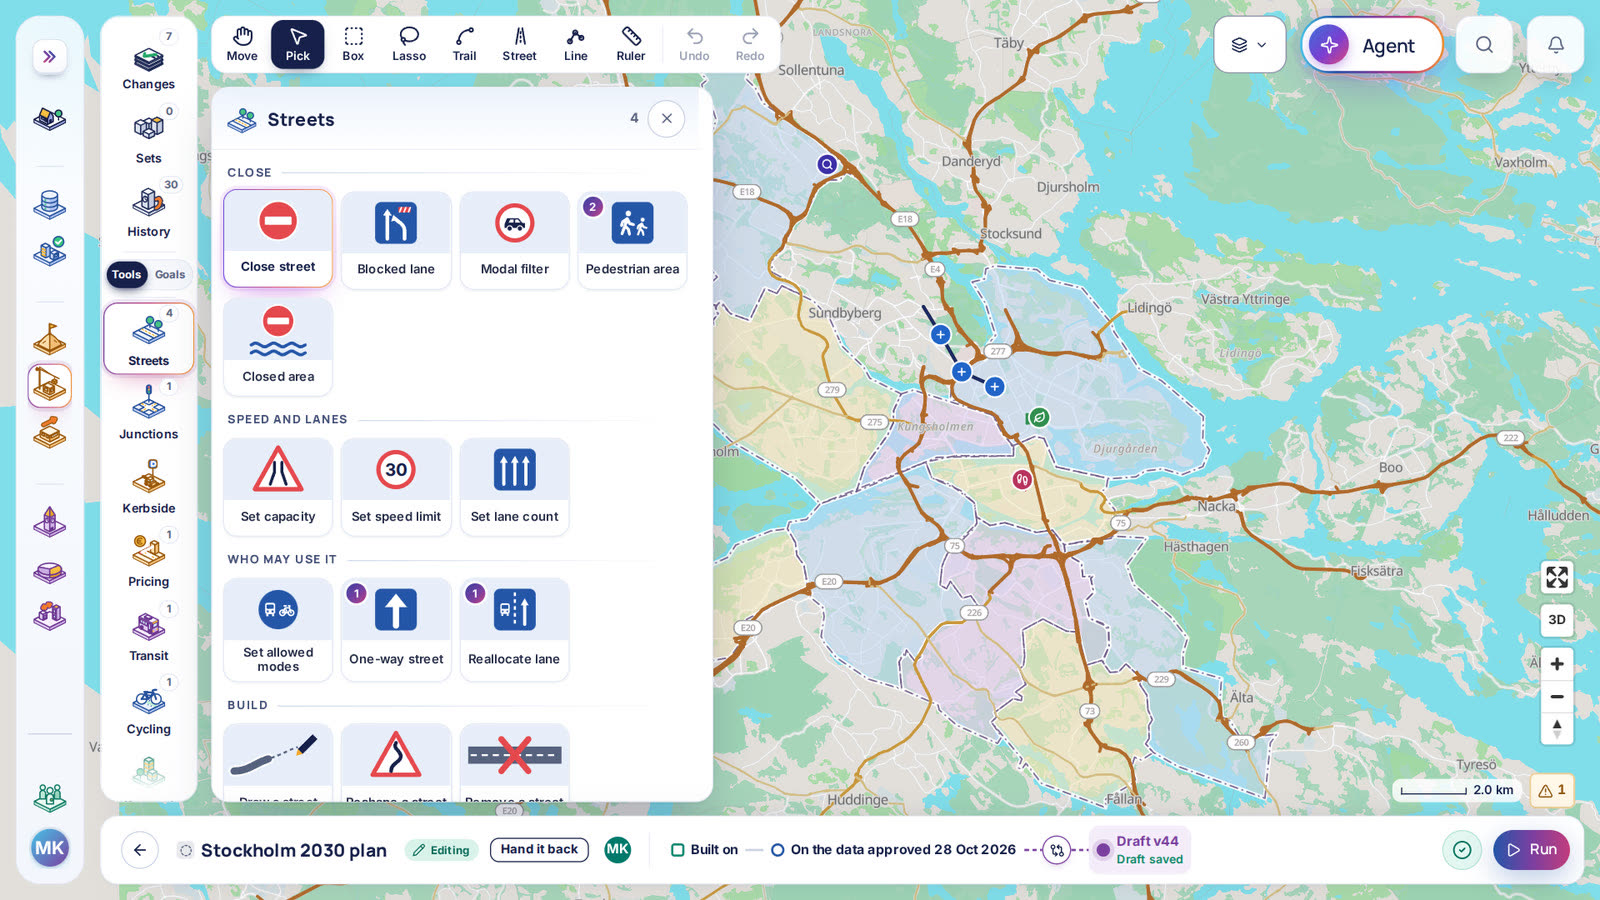Choose the One-way street tool
This screenshot has width=1600, height=900.
(396, 630)
